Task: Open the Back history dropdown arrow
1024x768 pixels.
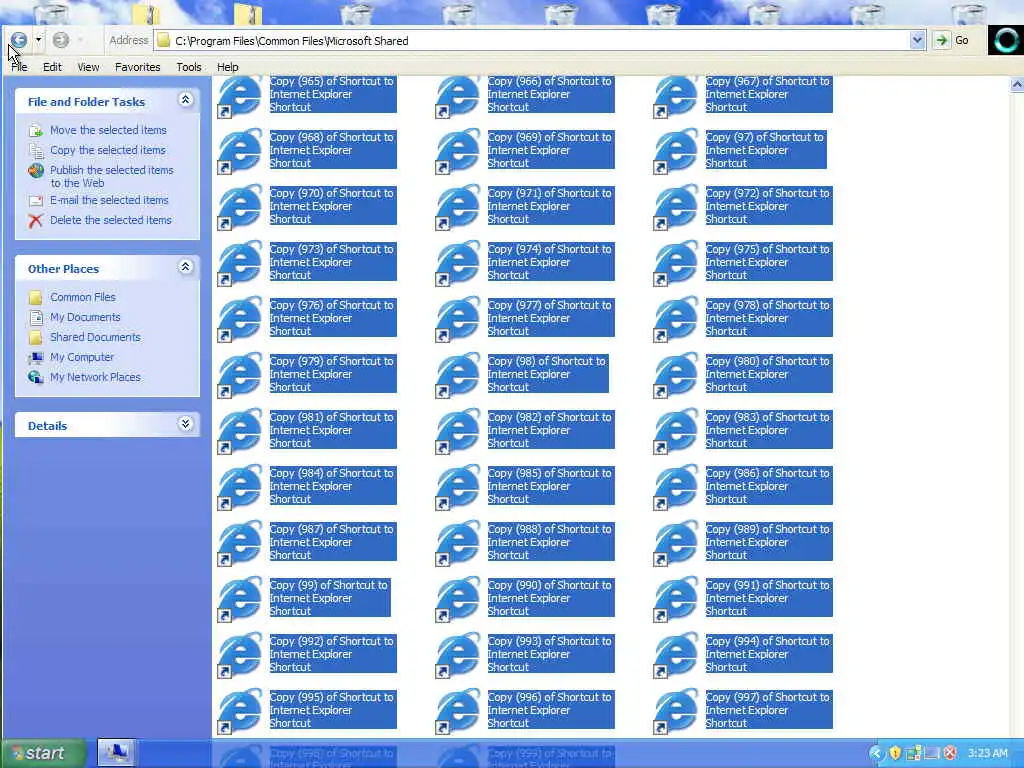Action: pos(39,40)
